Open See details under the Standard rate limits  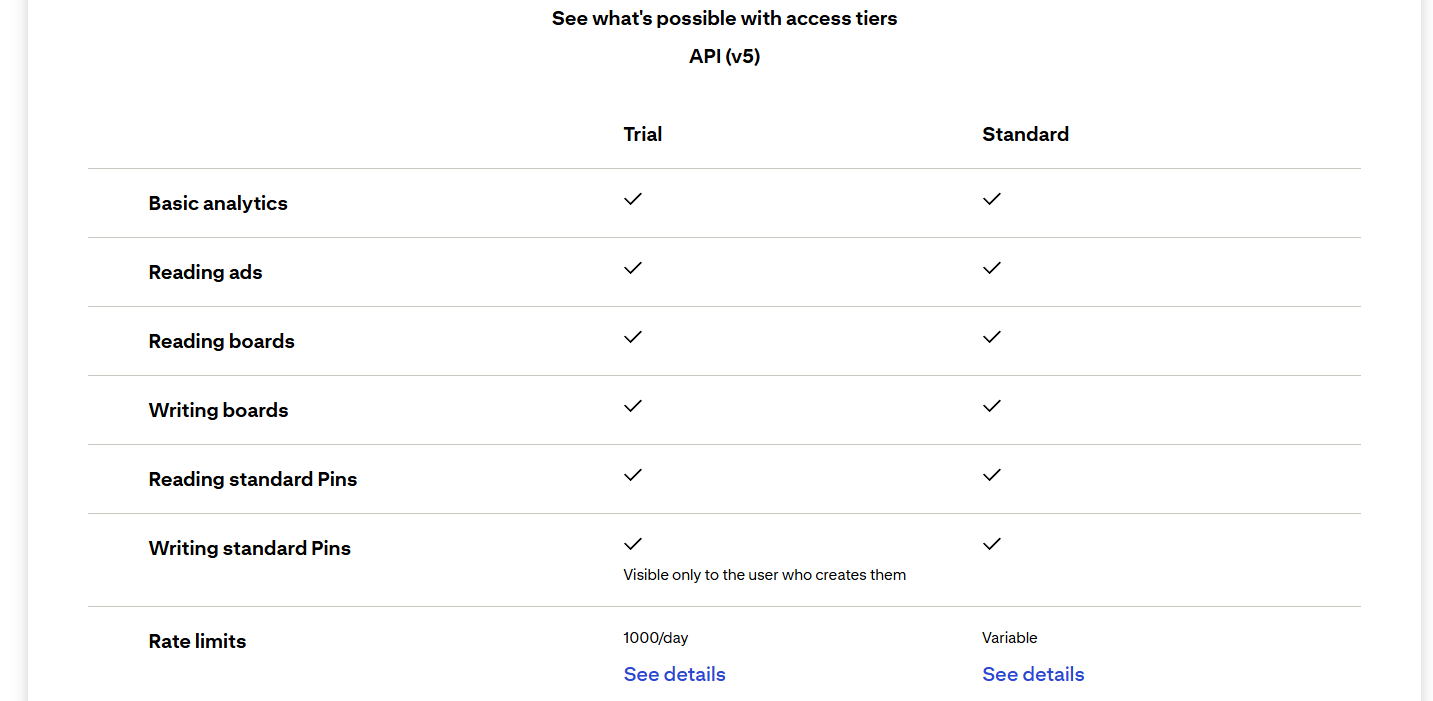1033,674
